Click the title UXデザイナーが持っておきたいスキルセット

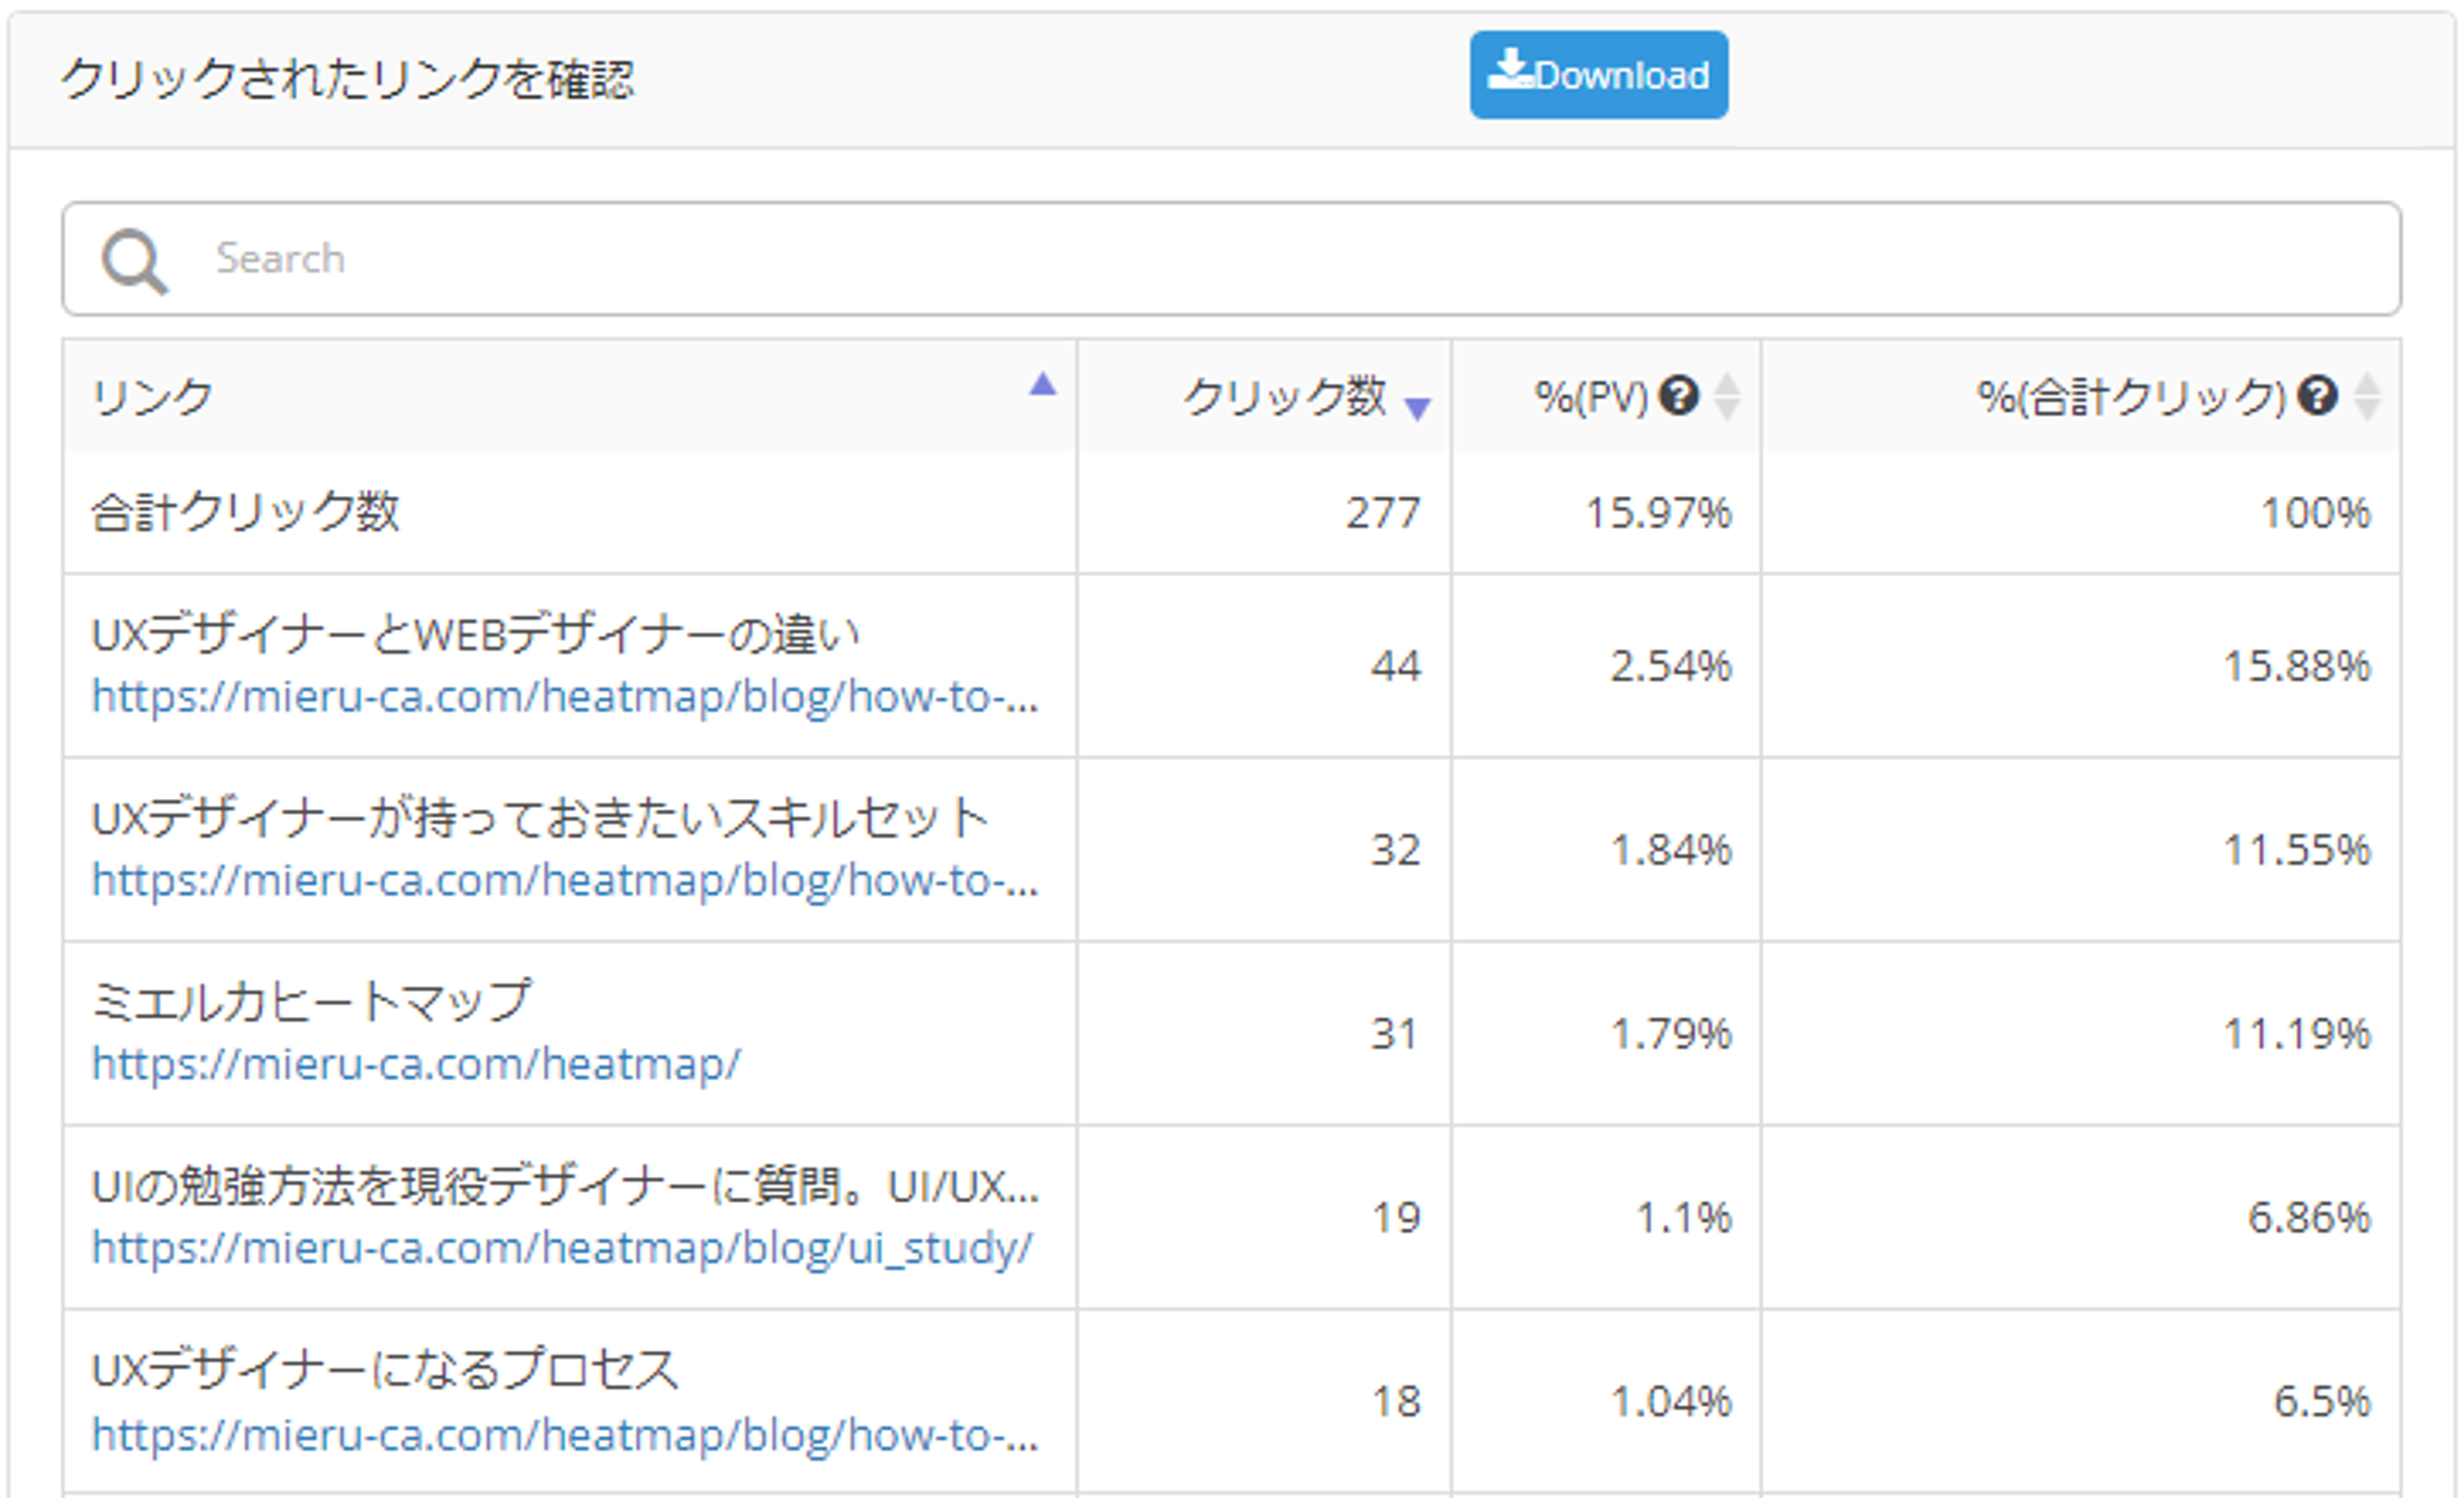click(x=540, y=818)
